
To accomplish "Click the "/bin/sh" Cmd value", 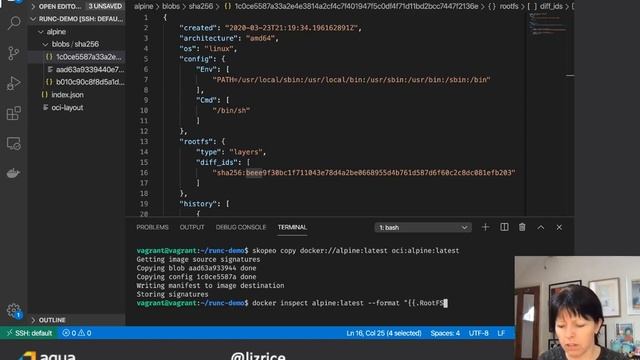I will coord(231,111).
